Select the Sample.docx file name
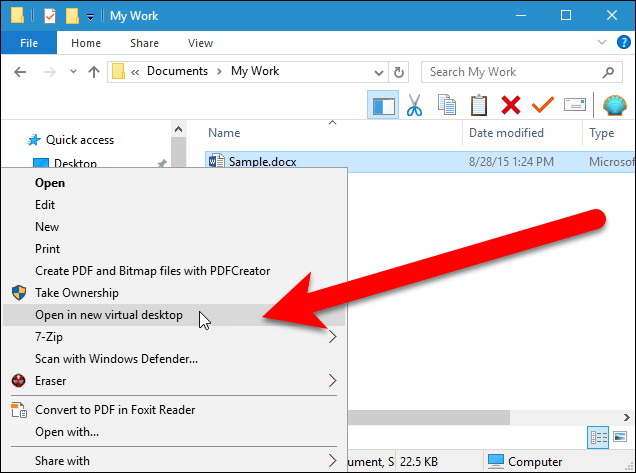 click(262, 162)
